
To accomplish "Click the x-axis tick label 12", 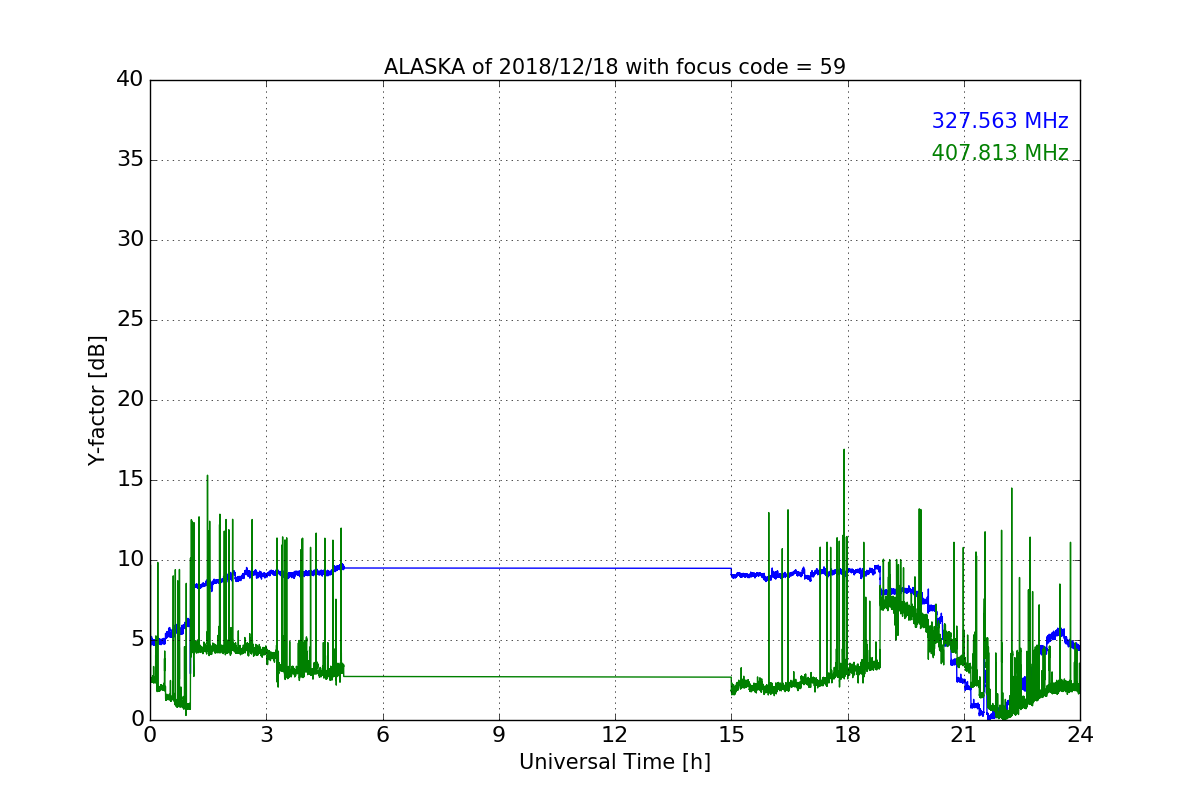I will pos(615,735).
